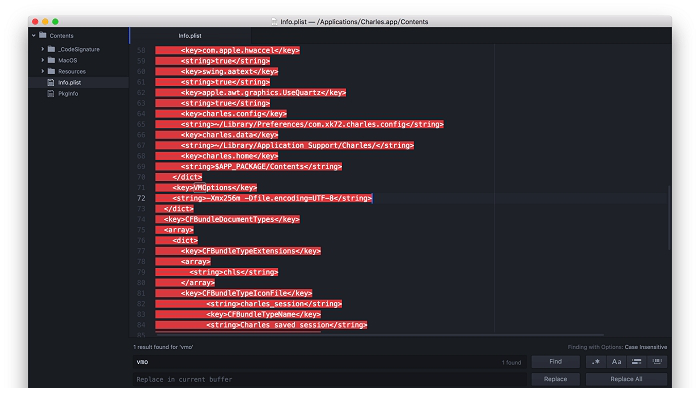
Task: Click the _CodeSignature folder icon
Action: (x=51, y=48)
